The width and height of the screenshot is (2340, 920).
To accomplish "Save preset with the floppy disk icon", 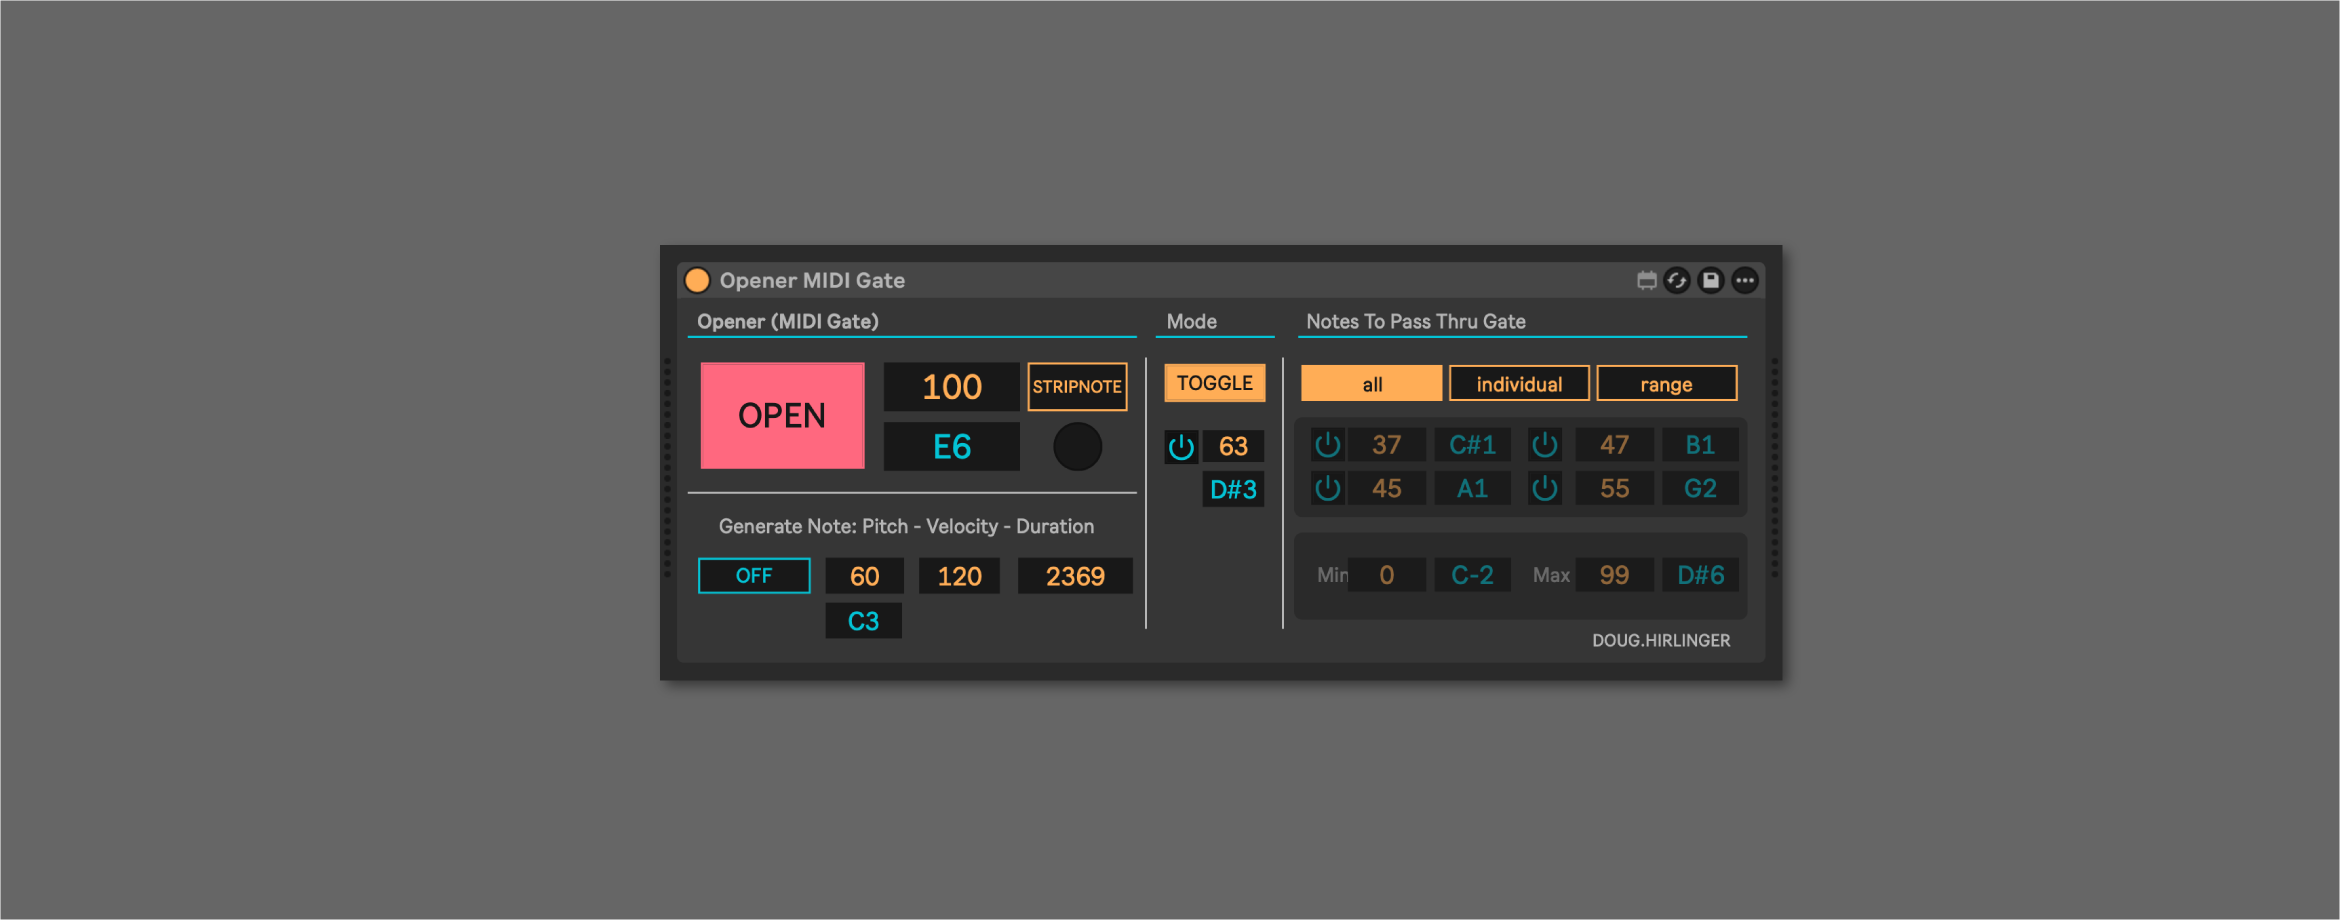I will coord(1711,280).
